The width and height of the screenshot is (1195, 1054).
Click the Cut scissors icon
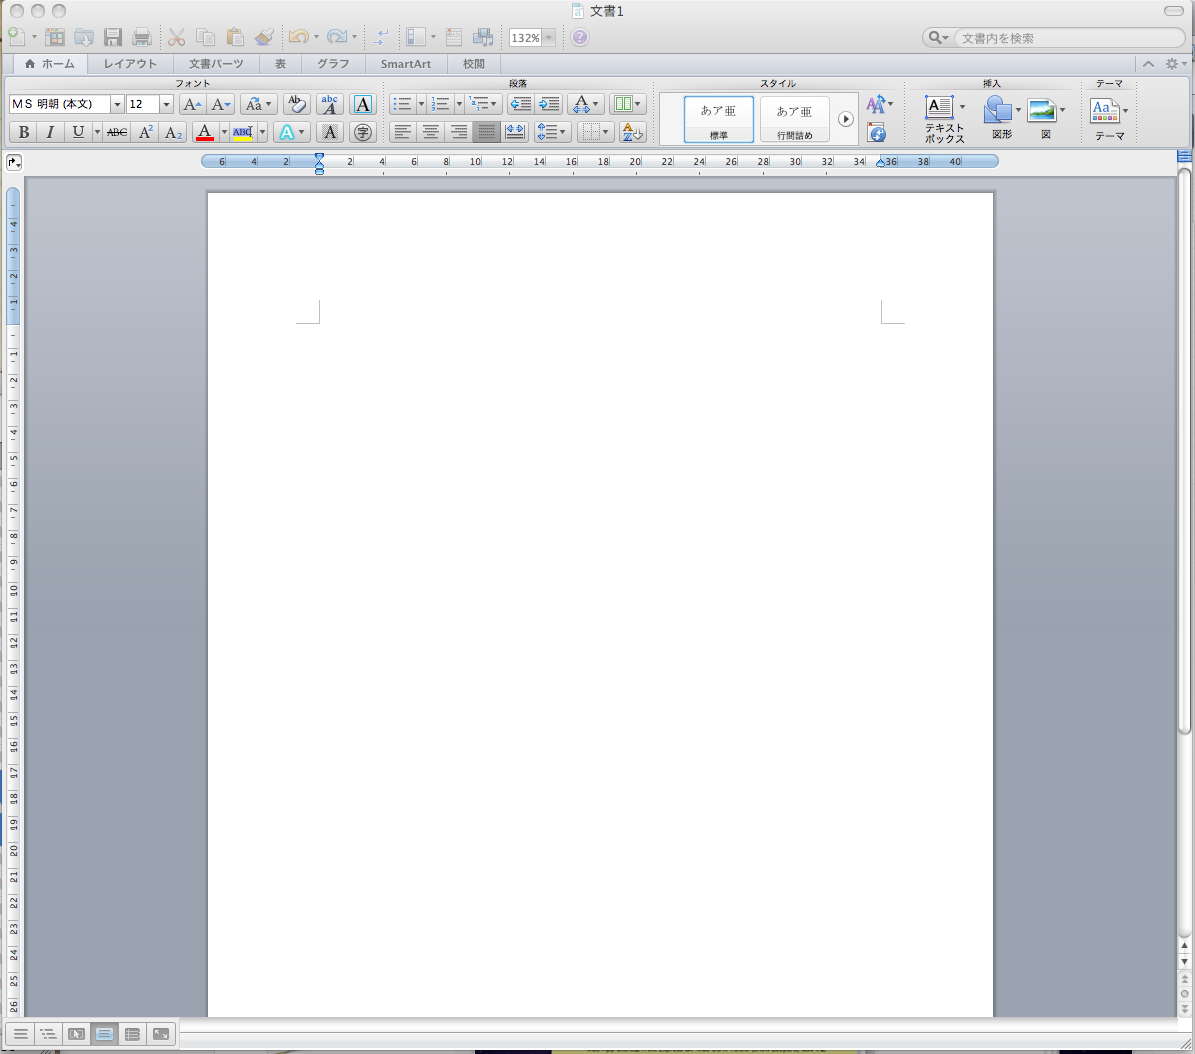tap(177, 38)
